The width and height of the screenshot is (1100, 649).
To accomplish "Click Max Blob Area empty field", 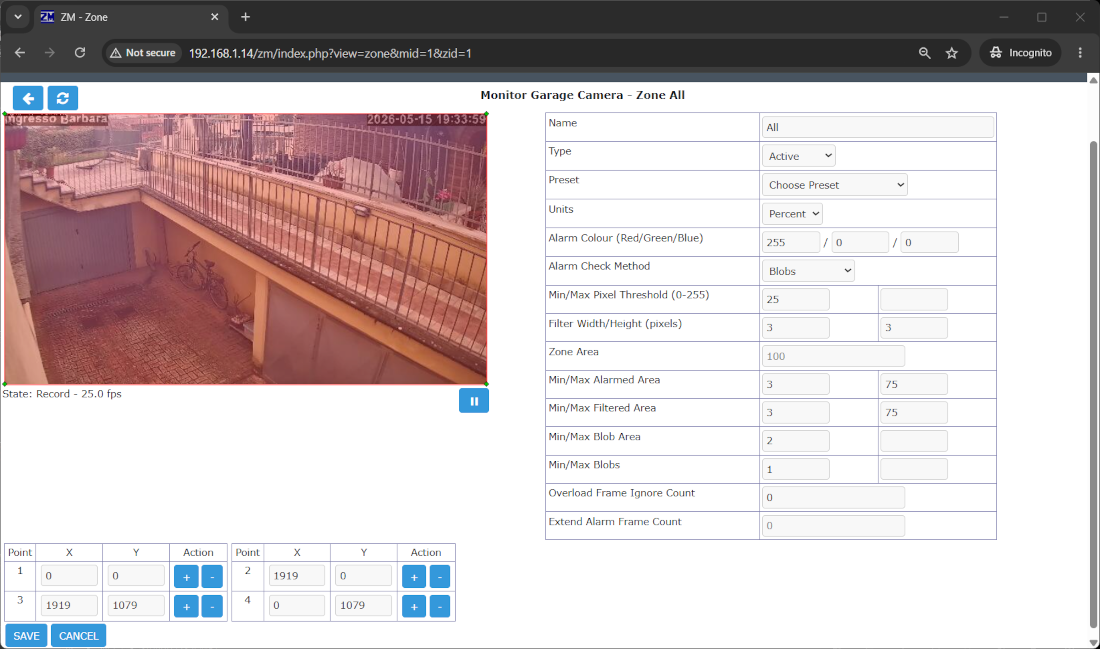I will [913, 441].
